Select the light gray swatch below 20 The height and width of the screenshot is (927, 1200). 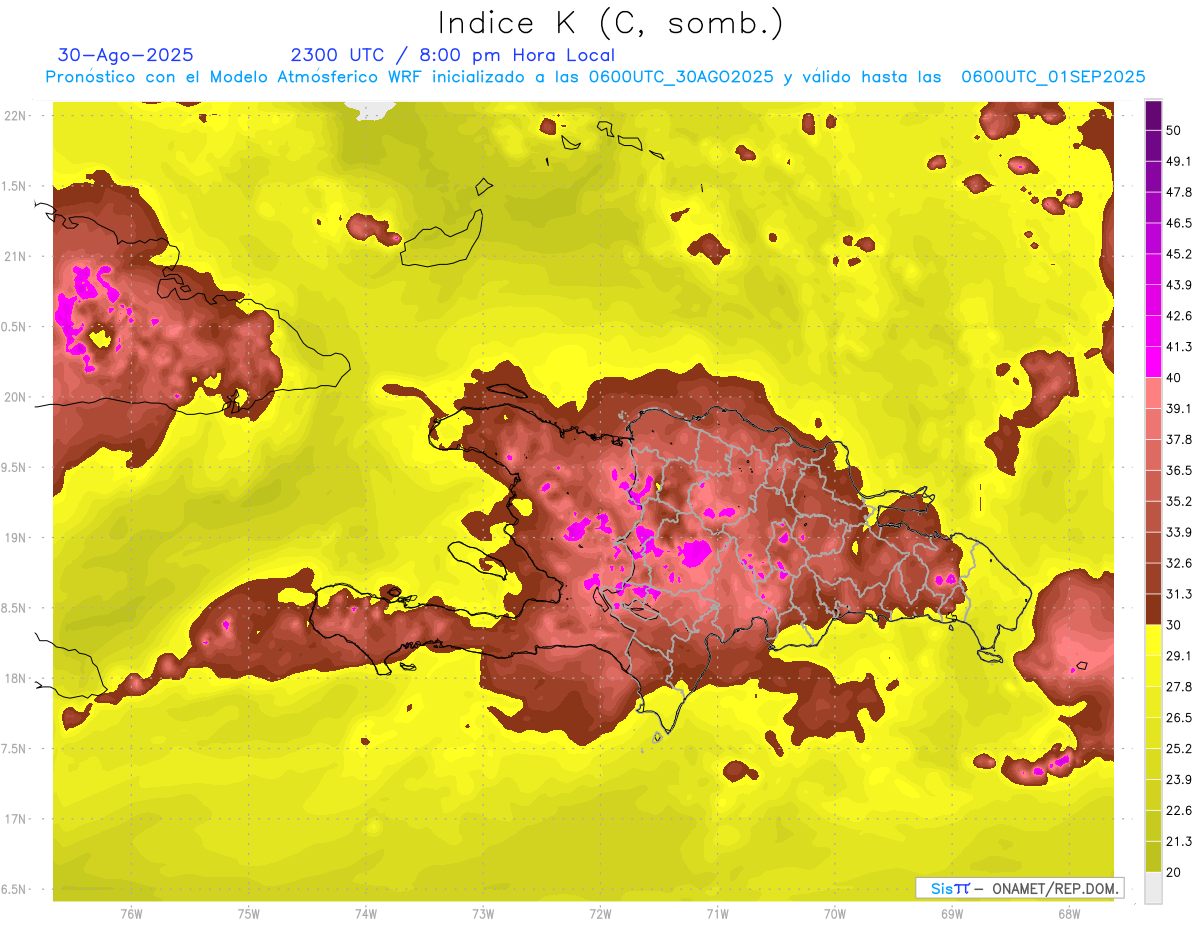tap(1153, 888)
